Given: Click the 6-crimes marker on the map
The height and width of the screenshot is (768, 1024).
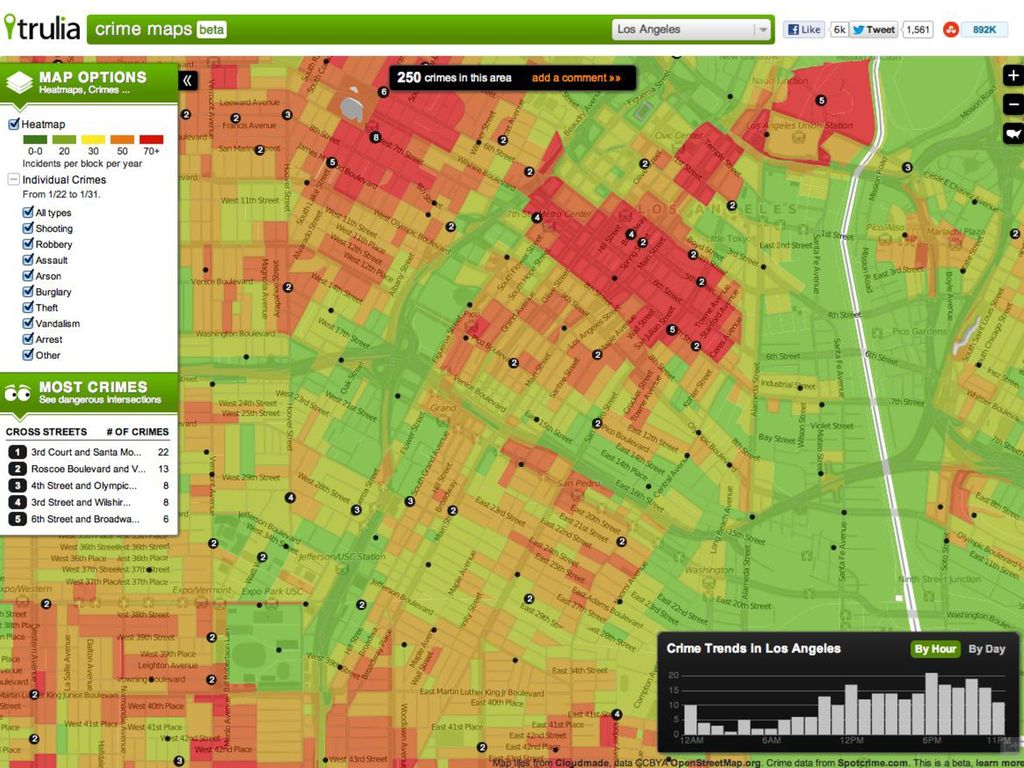Looking at the screenshot, I should click(384, 92).
